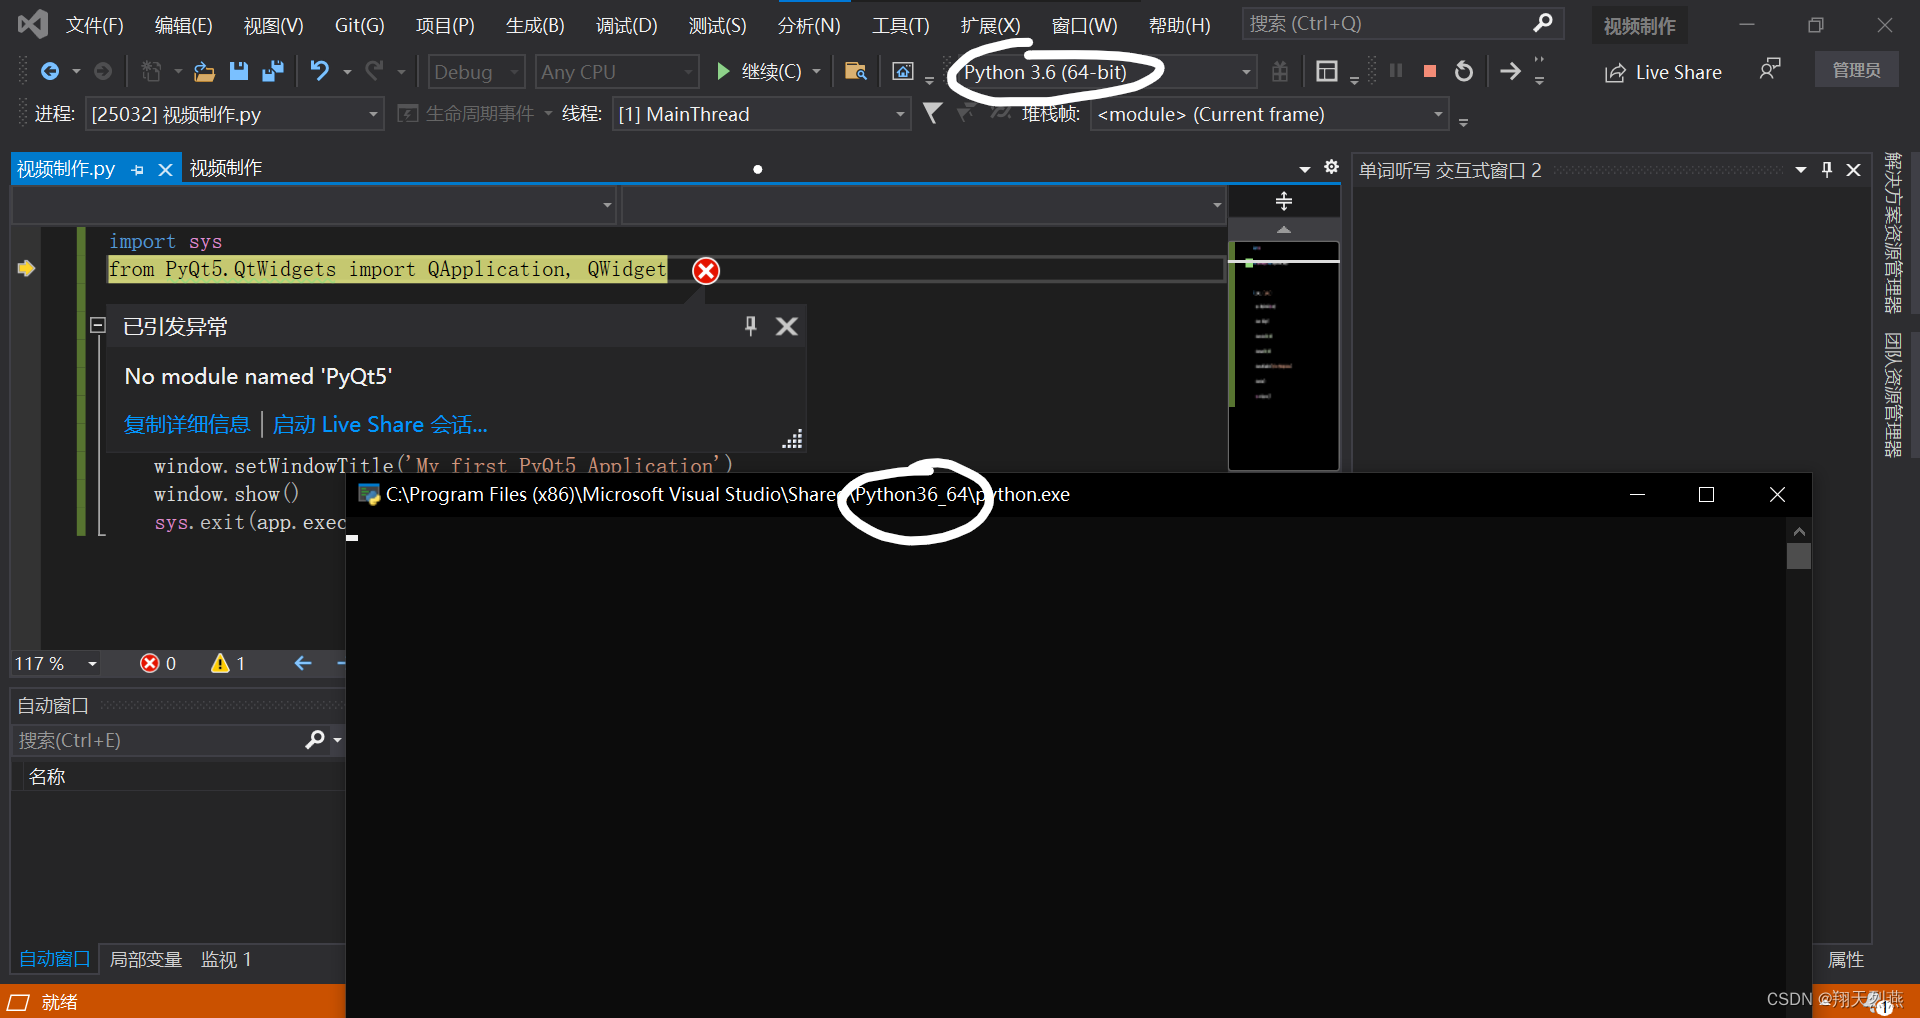Open the Any CPU platform dropdown

coord(616,72)
